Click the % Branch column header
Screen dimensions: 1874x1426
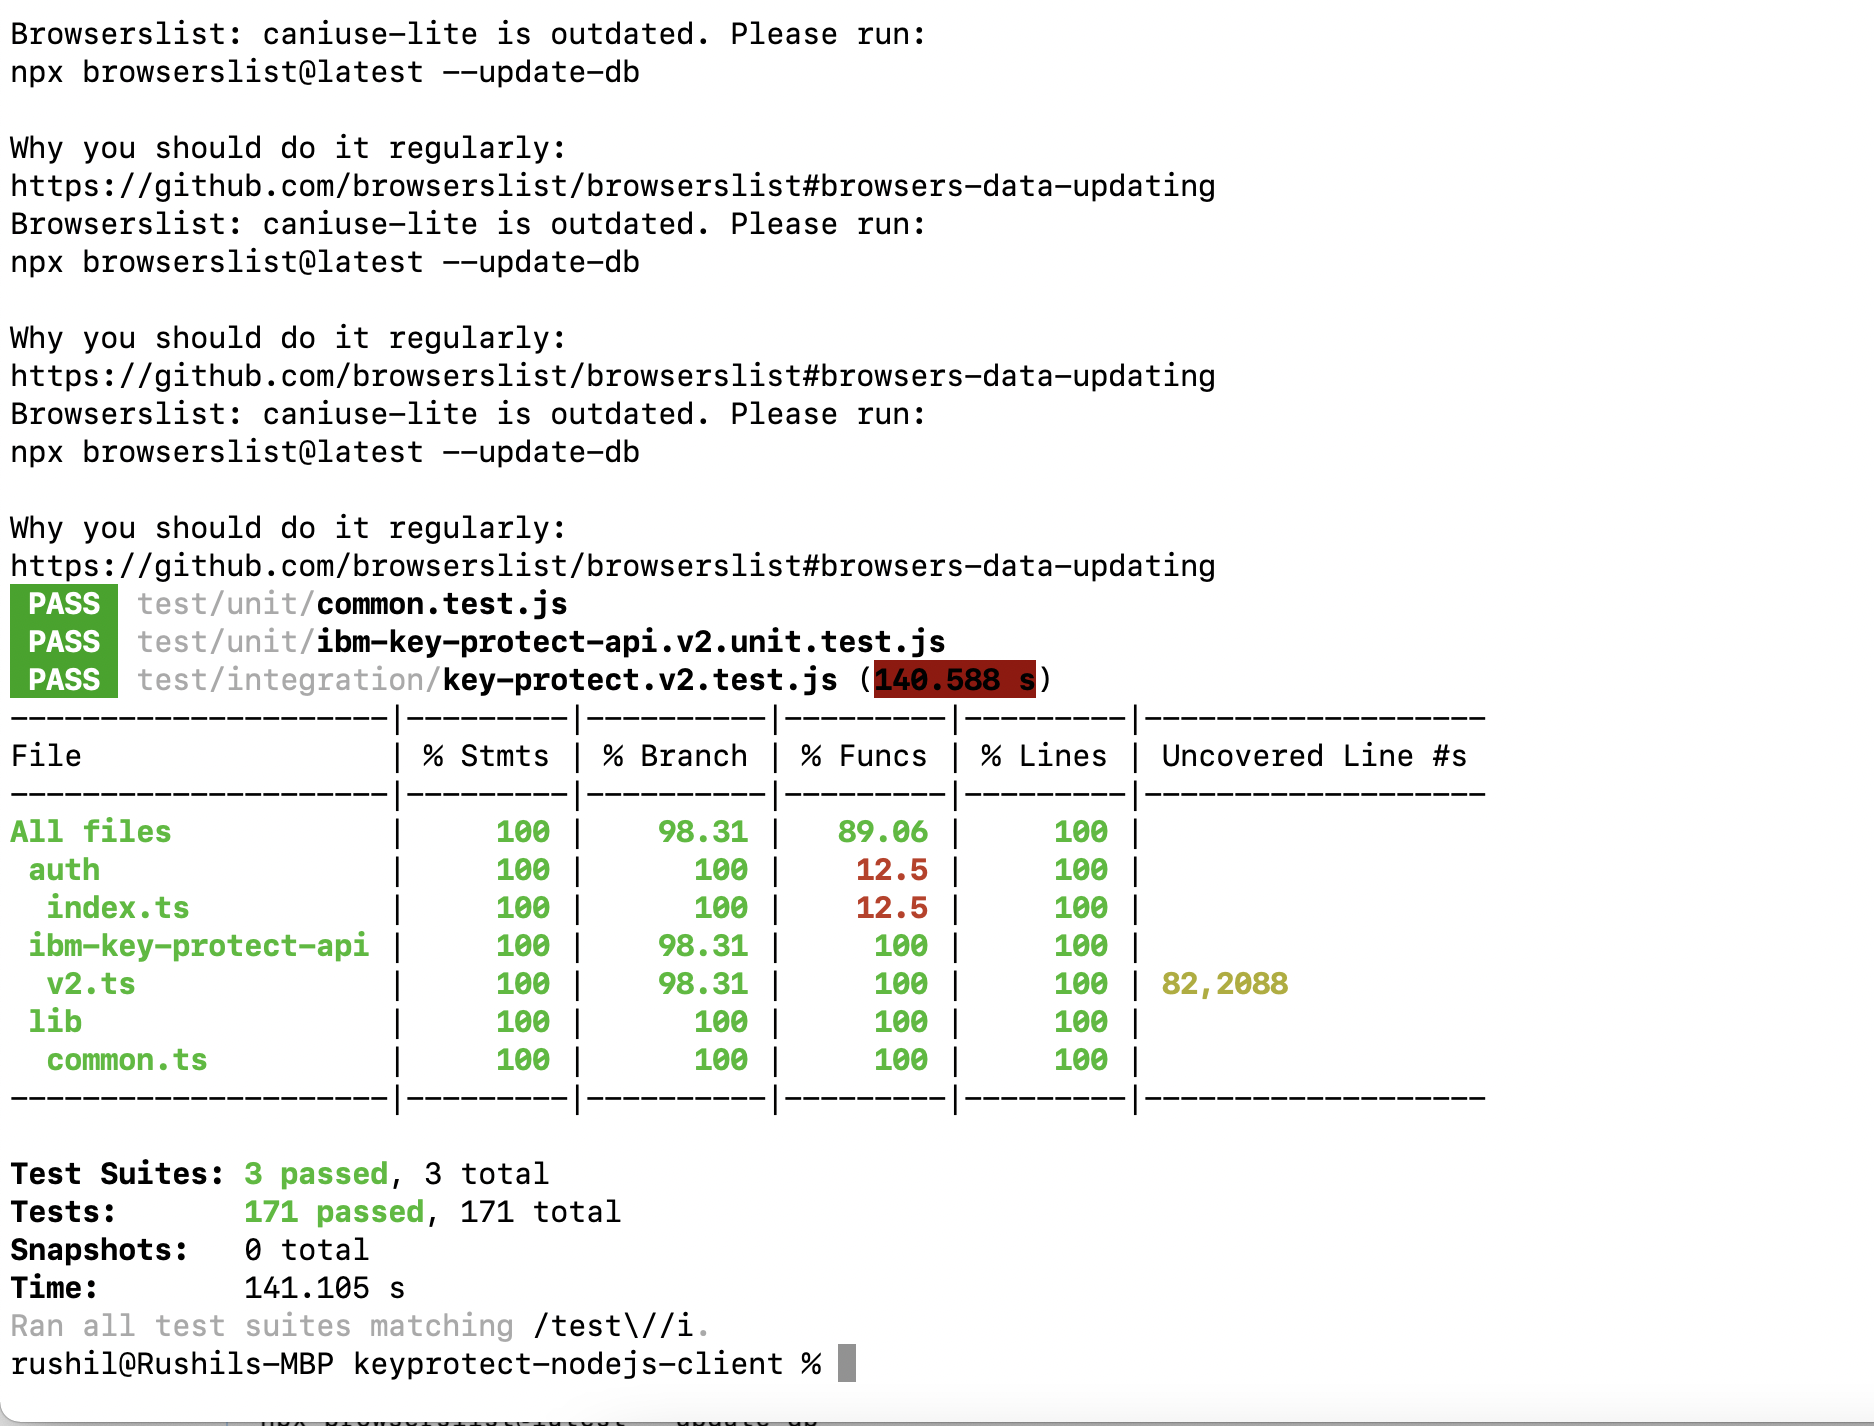[675, 756]
